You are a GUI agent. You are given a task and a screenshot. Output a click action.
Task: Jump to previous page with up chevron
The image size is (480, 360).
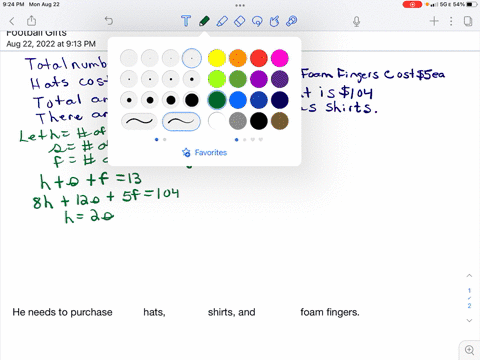(469, 276)
